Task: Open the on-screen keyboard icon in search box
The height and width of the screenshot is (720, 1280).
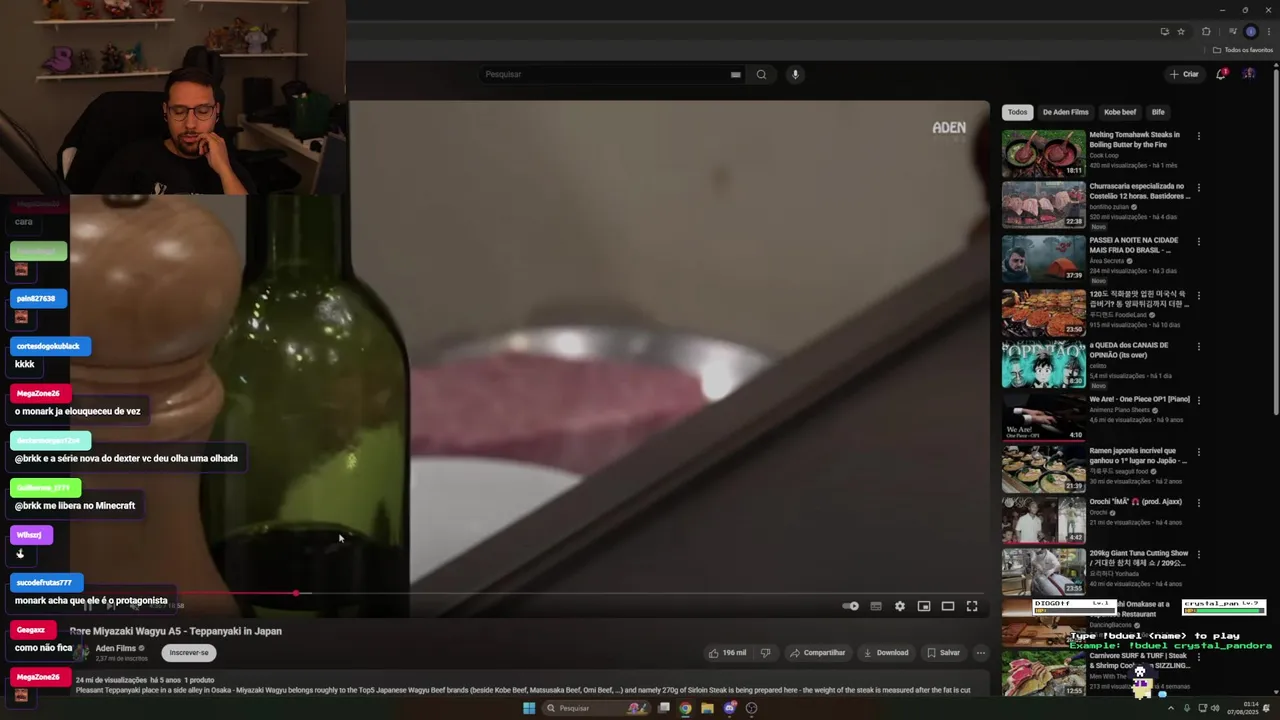Action: tap(735, 74)
